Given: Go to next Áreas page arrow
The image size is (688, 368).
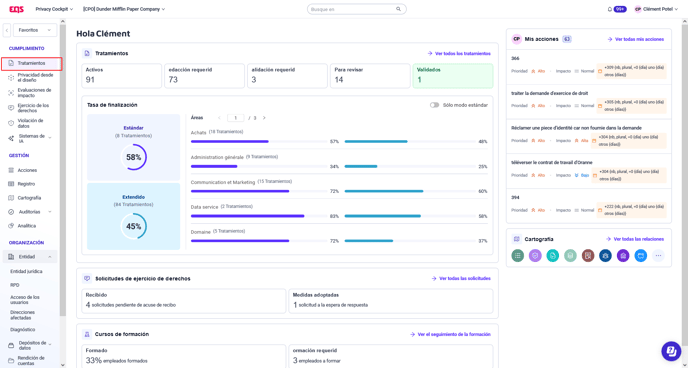Looking at the screenshot, I should (x=264, y=118).
